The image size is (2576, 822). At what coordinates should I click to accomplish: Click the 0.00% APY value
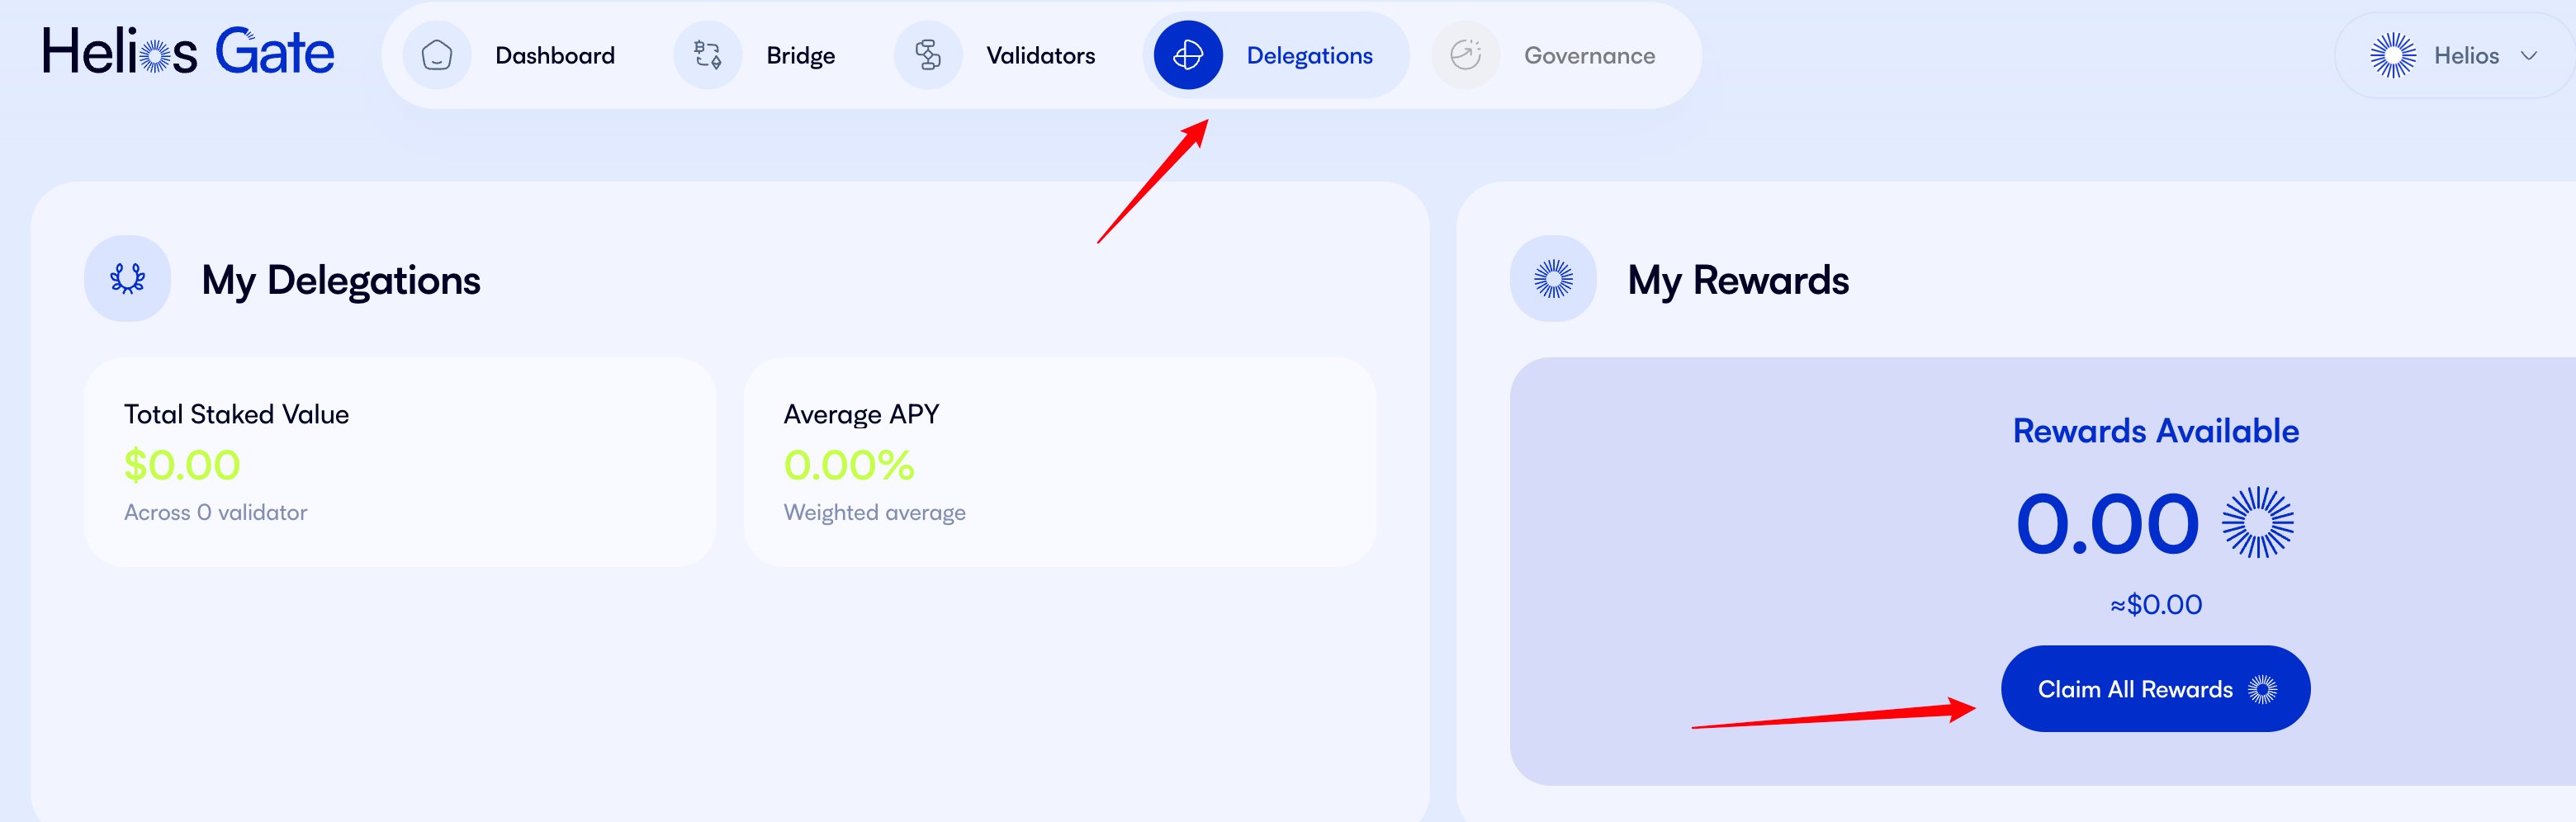[x=849, y=465]
